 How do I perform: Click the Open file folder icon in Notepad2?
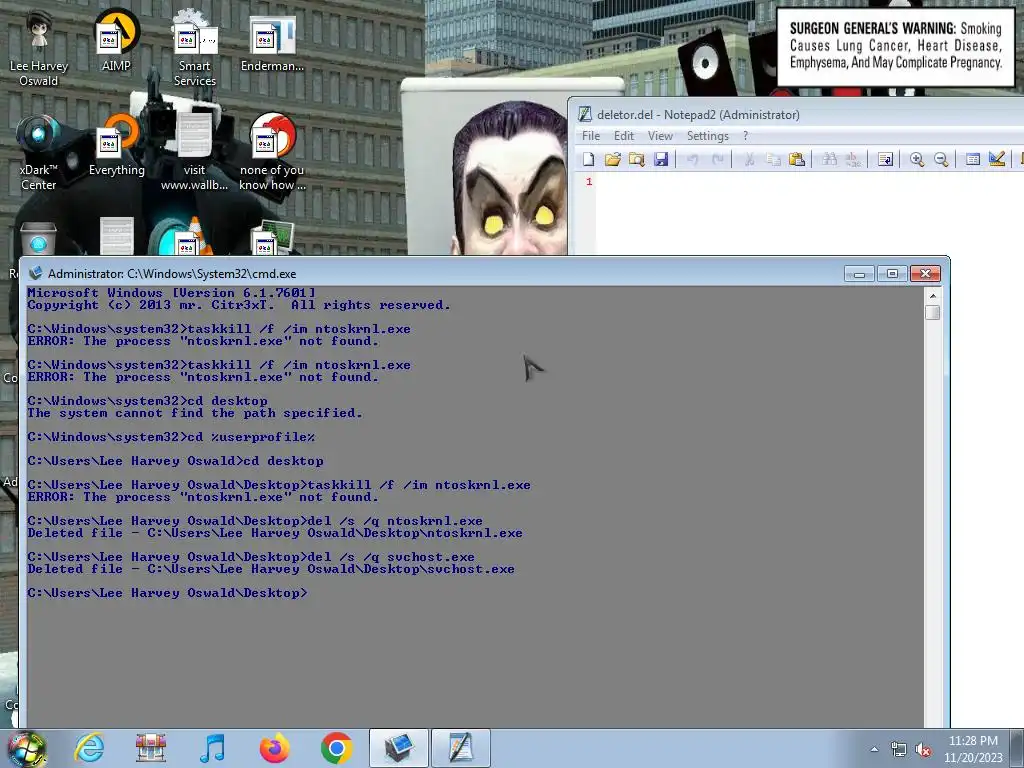[x=613, y=159]
